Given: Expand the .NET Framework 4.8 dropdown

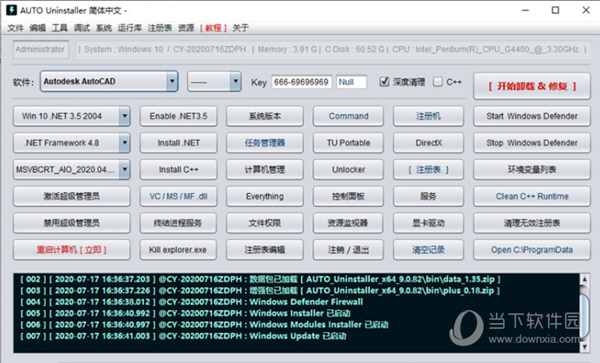Looking at the screenshot, I should [124, 143].
